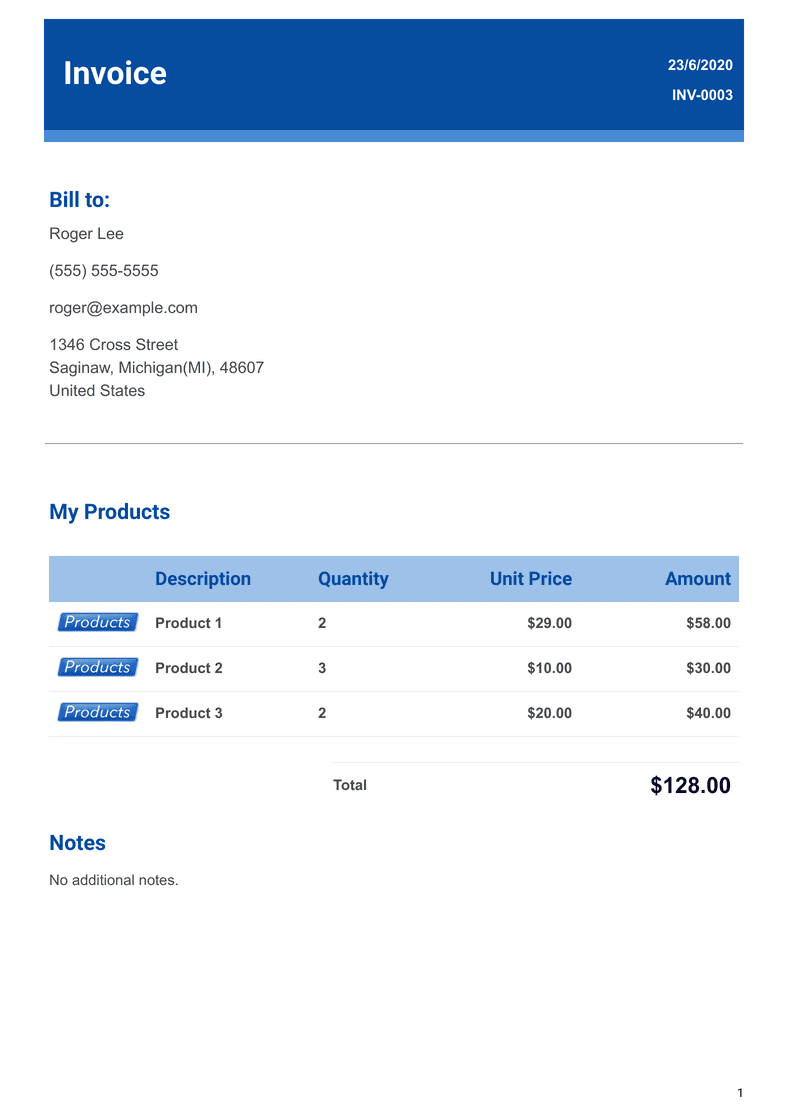Click the $30.00 amount for Product 2
Viewport: 790px width, 1118px height.
pyautogui.click(x=708, y=668)
